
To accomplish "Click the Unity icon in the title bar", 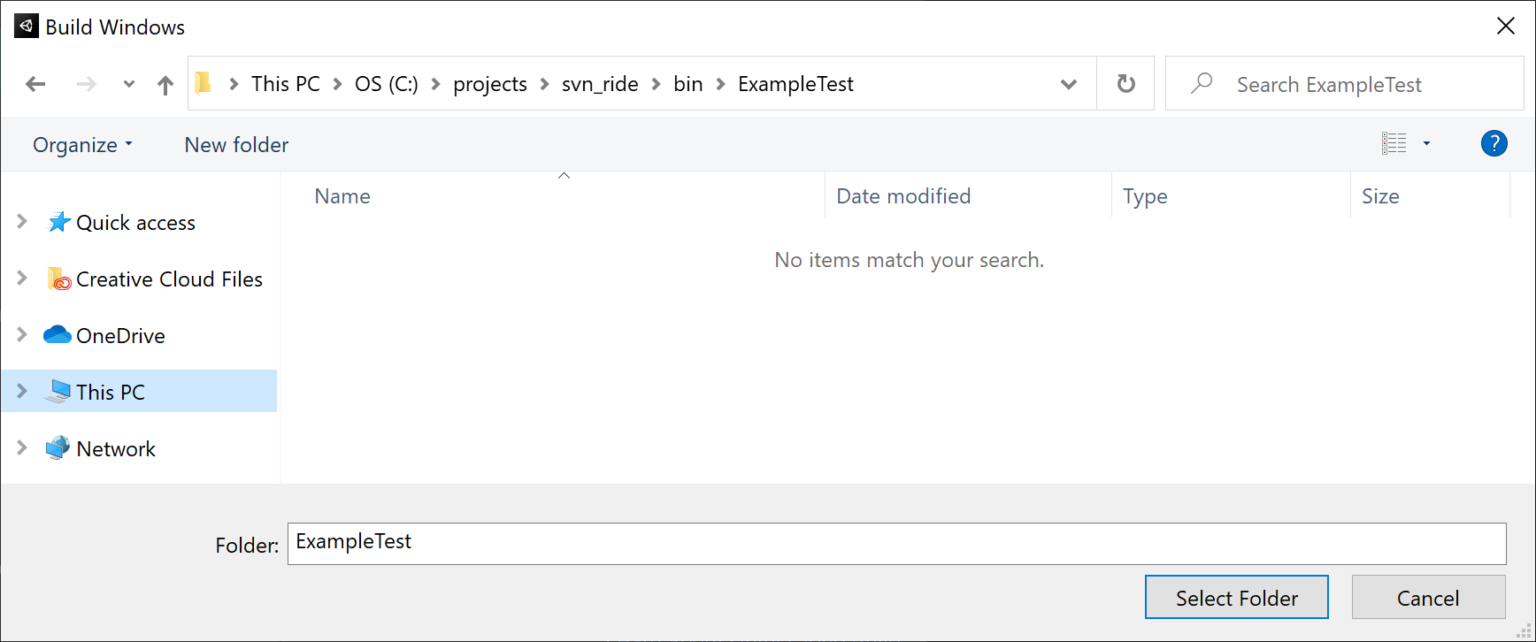I will 25,25.
